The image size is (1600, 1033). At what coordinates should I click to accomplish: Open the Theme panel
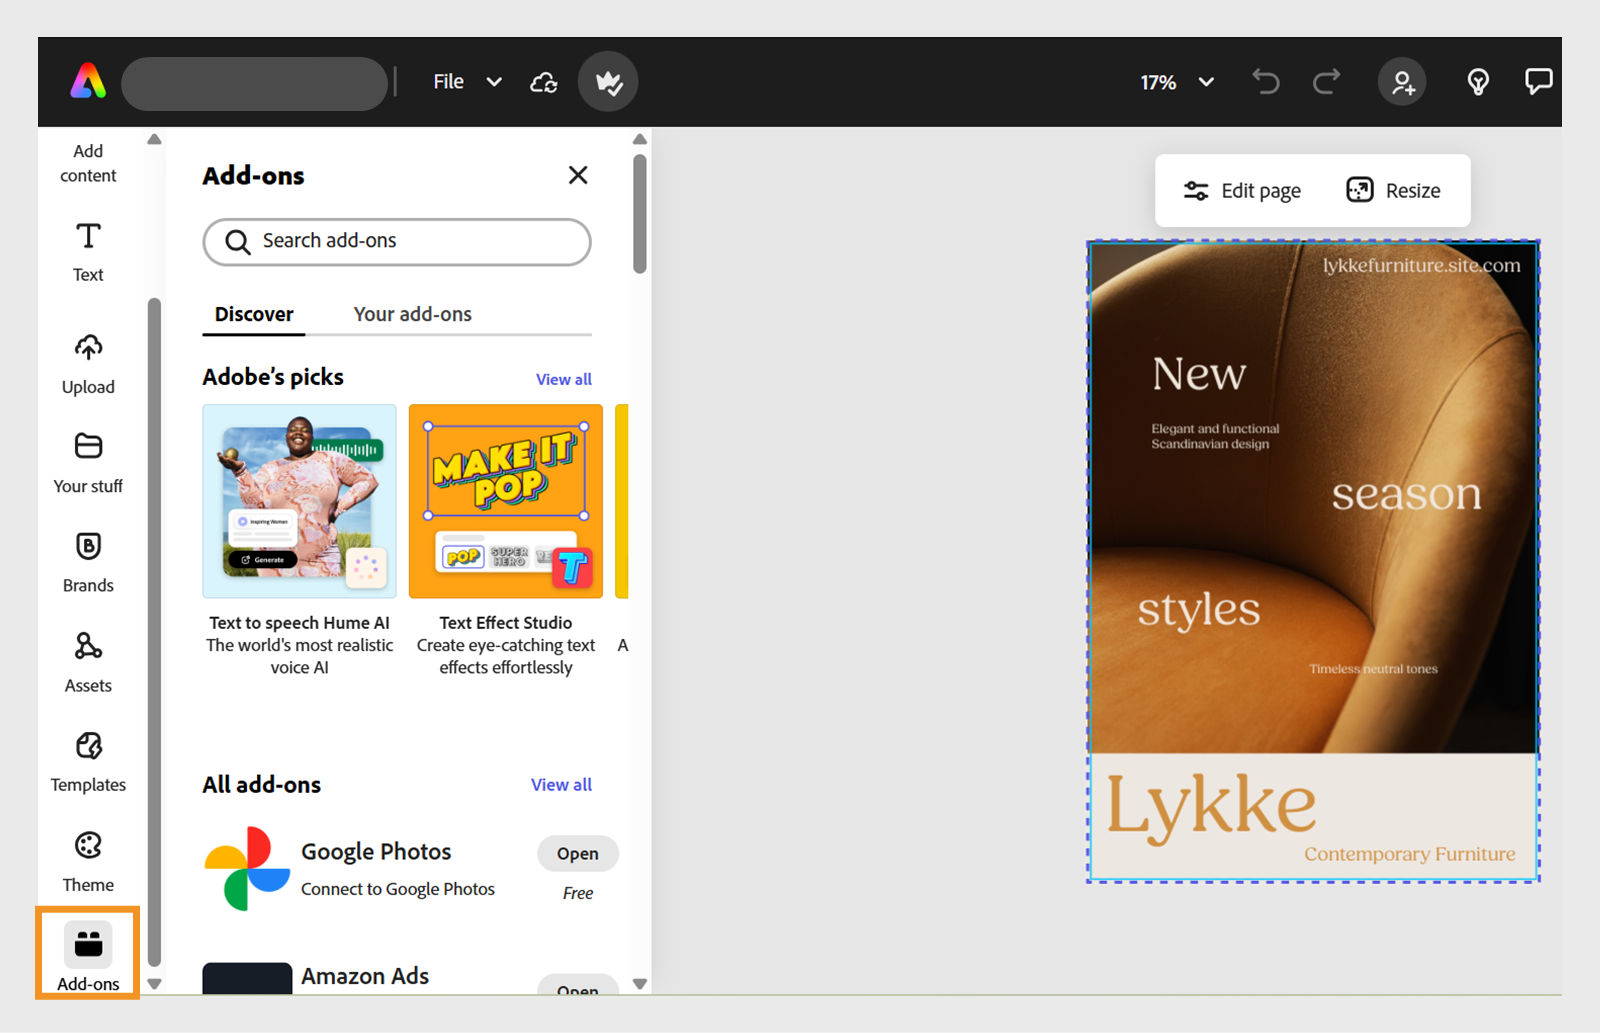pos(88,860)
